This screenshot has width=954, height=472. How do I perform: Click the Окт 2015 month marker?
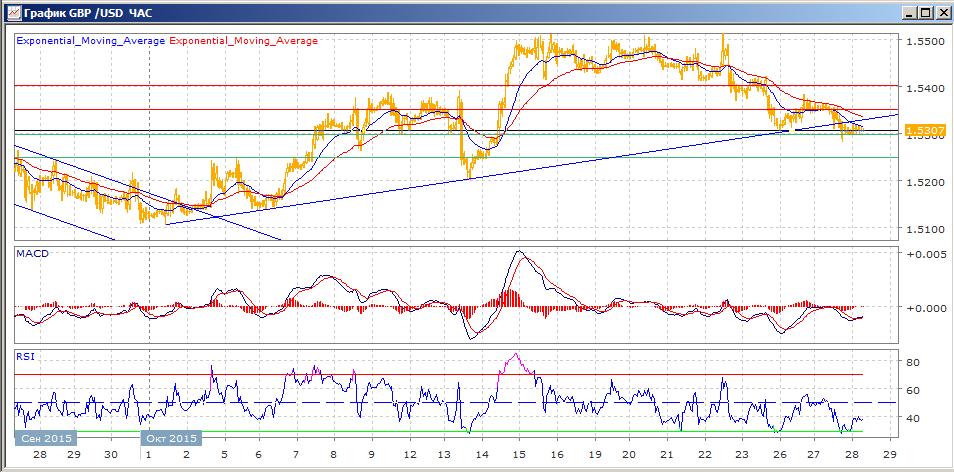pos(170,439)
